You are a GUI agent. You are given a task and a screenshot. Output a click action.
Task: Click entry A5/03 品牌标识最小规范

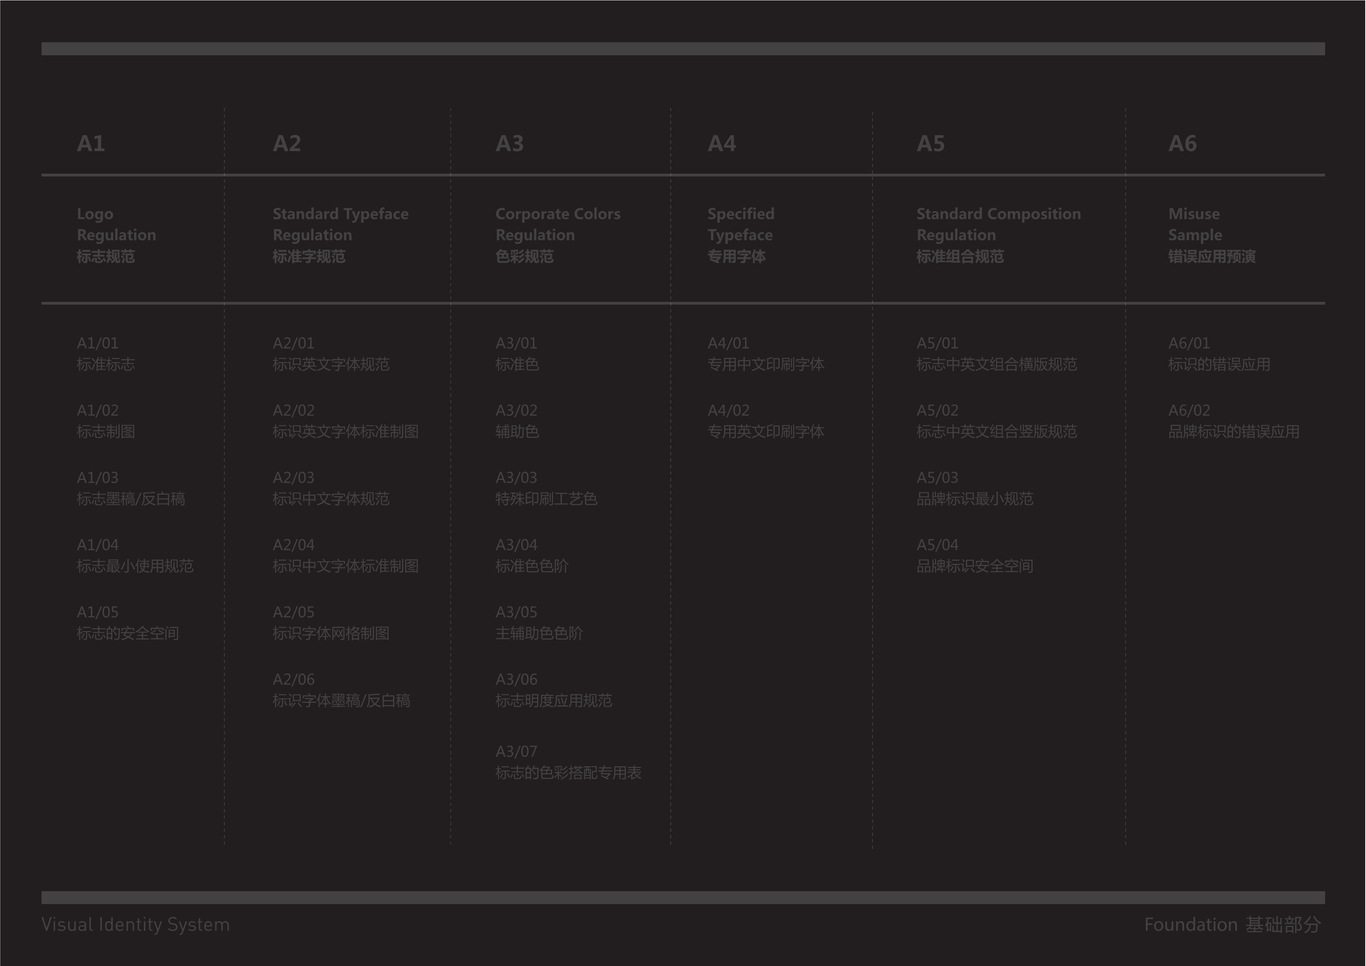(x=975, y=488)
